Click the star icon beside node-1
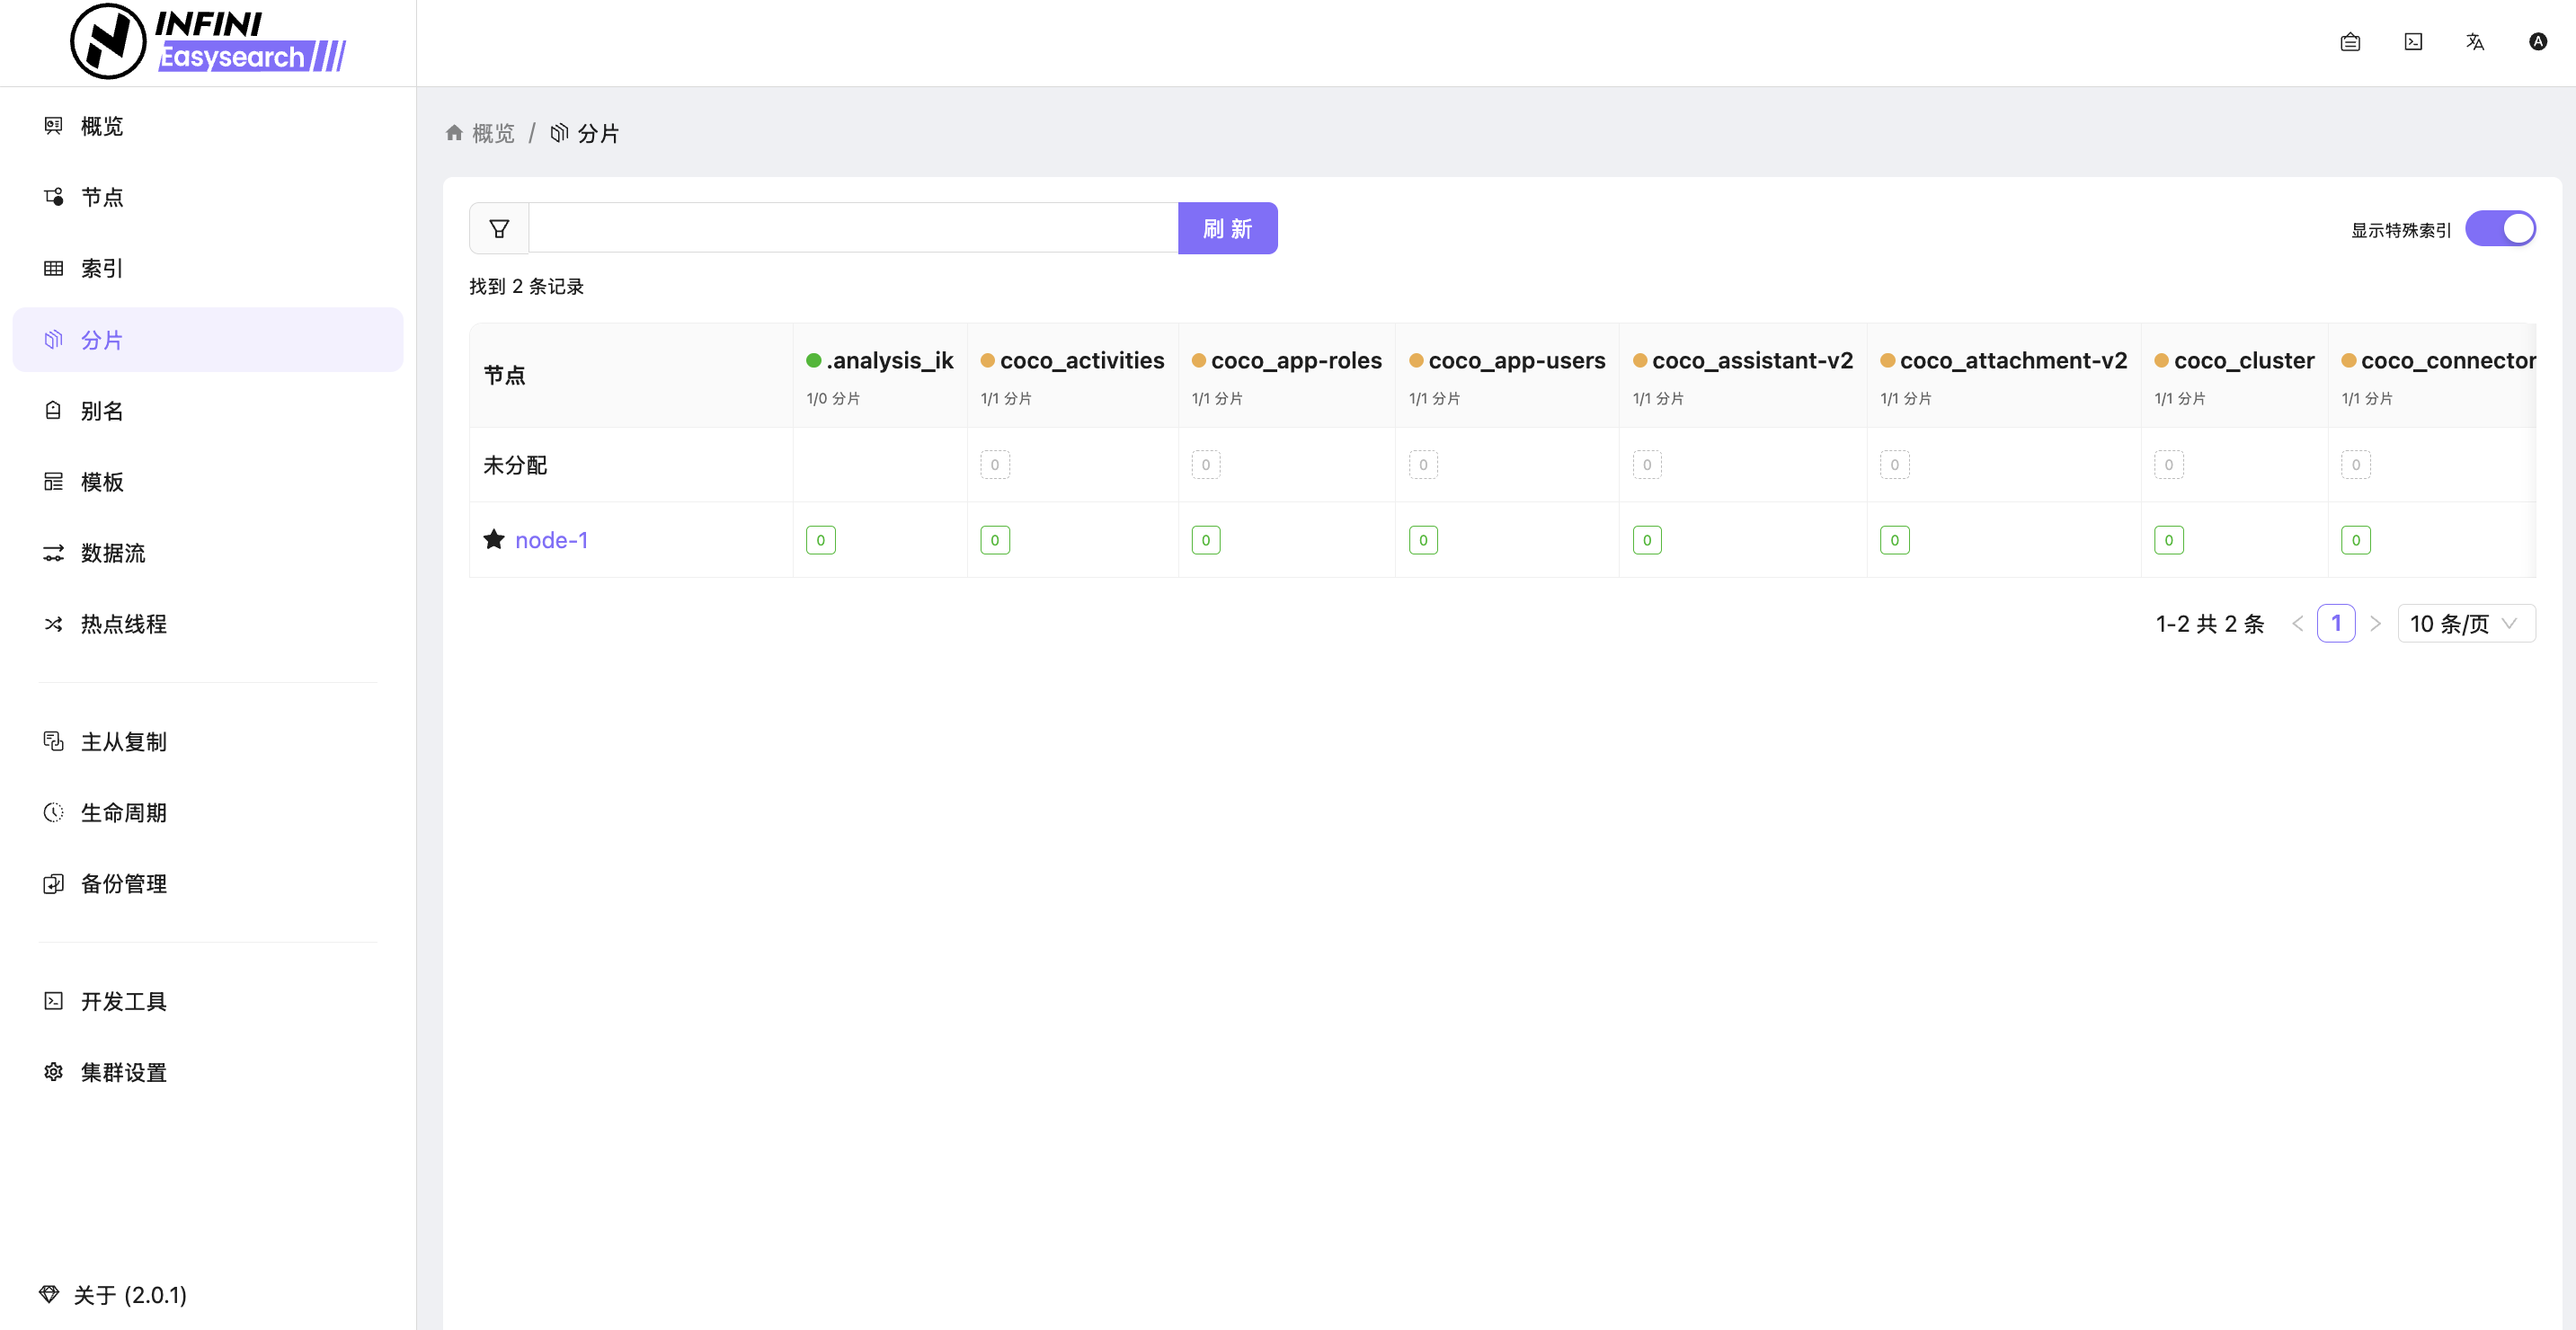Screen dimensions: 2576x1330 494,540
